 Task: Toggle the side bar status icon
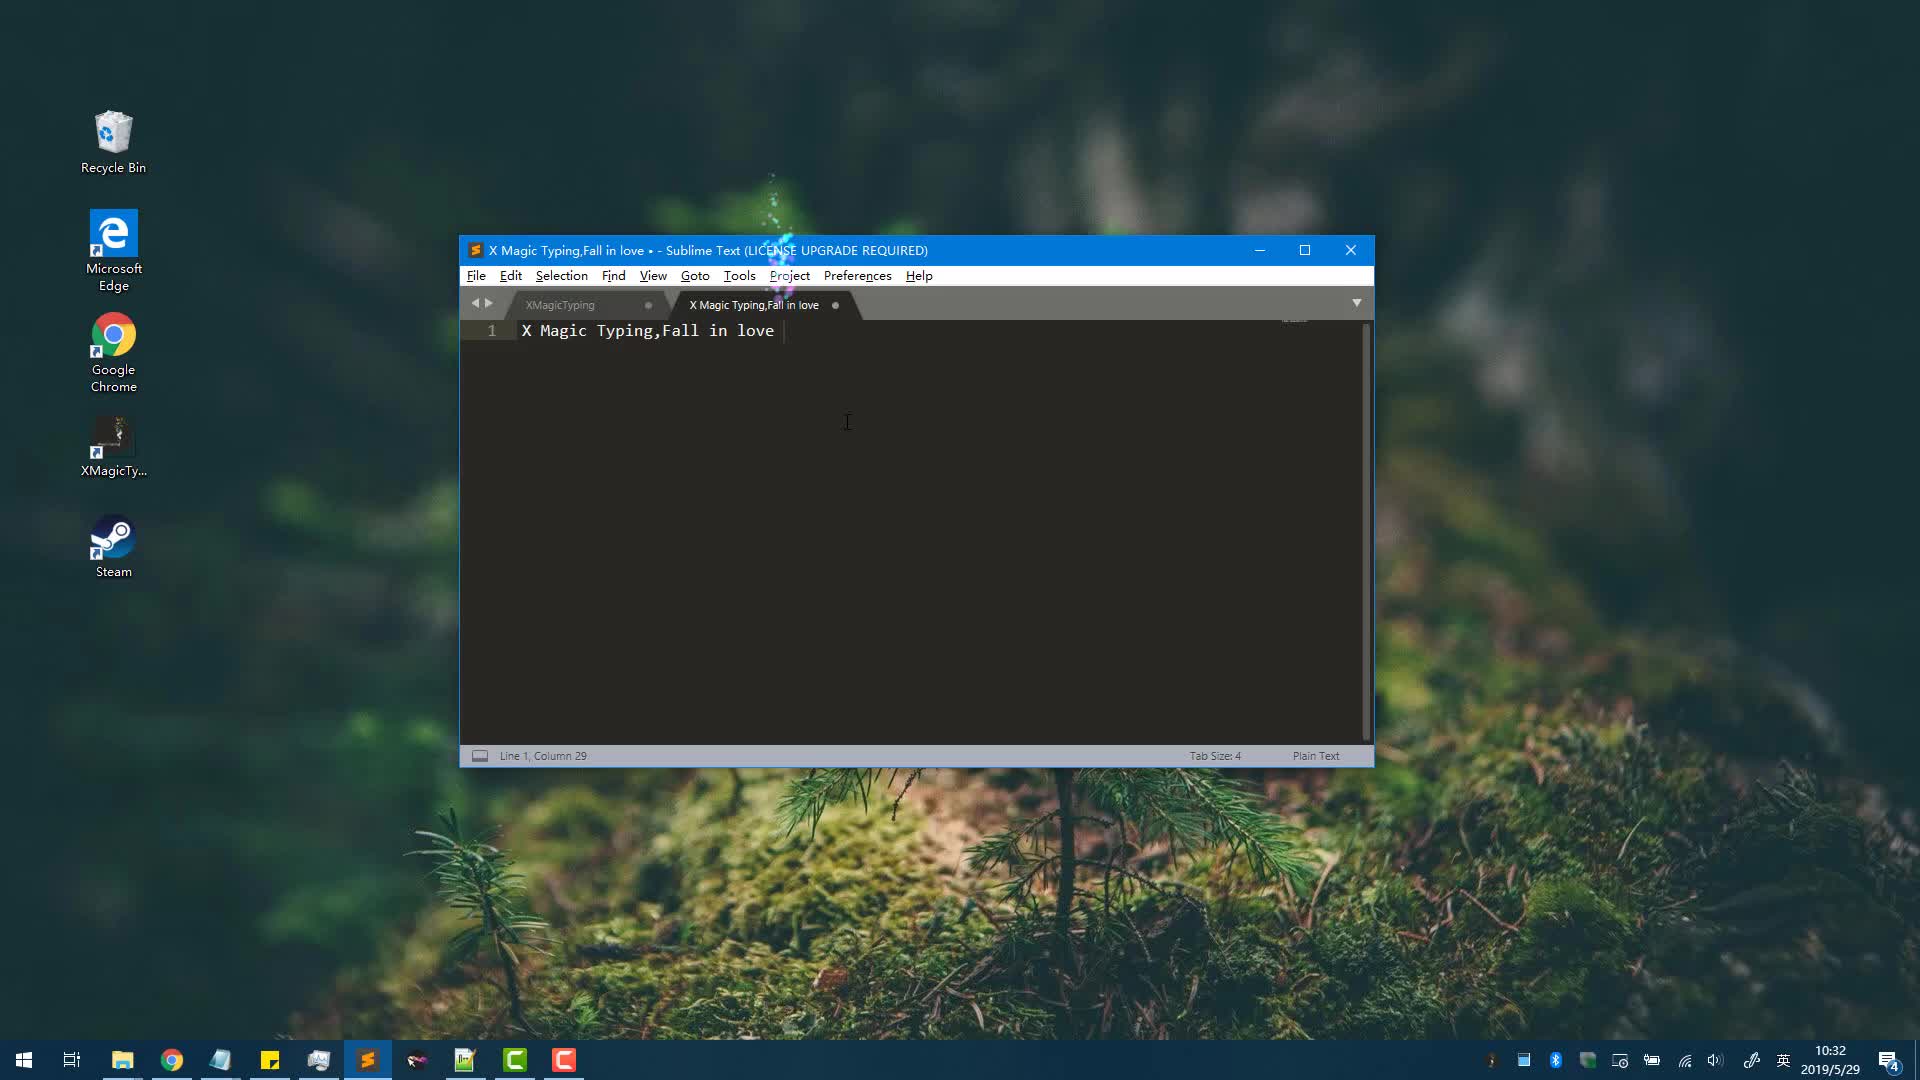tap(480, 756)
